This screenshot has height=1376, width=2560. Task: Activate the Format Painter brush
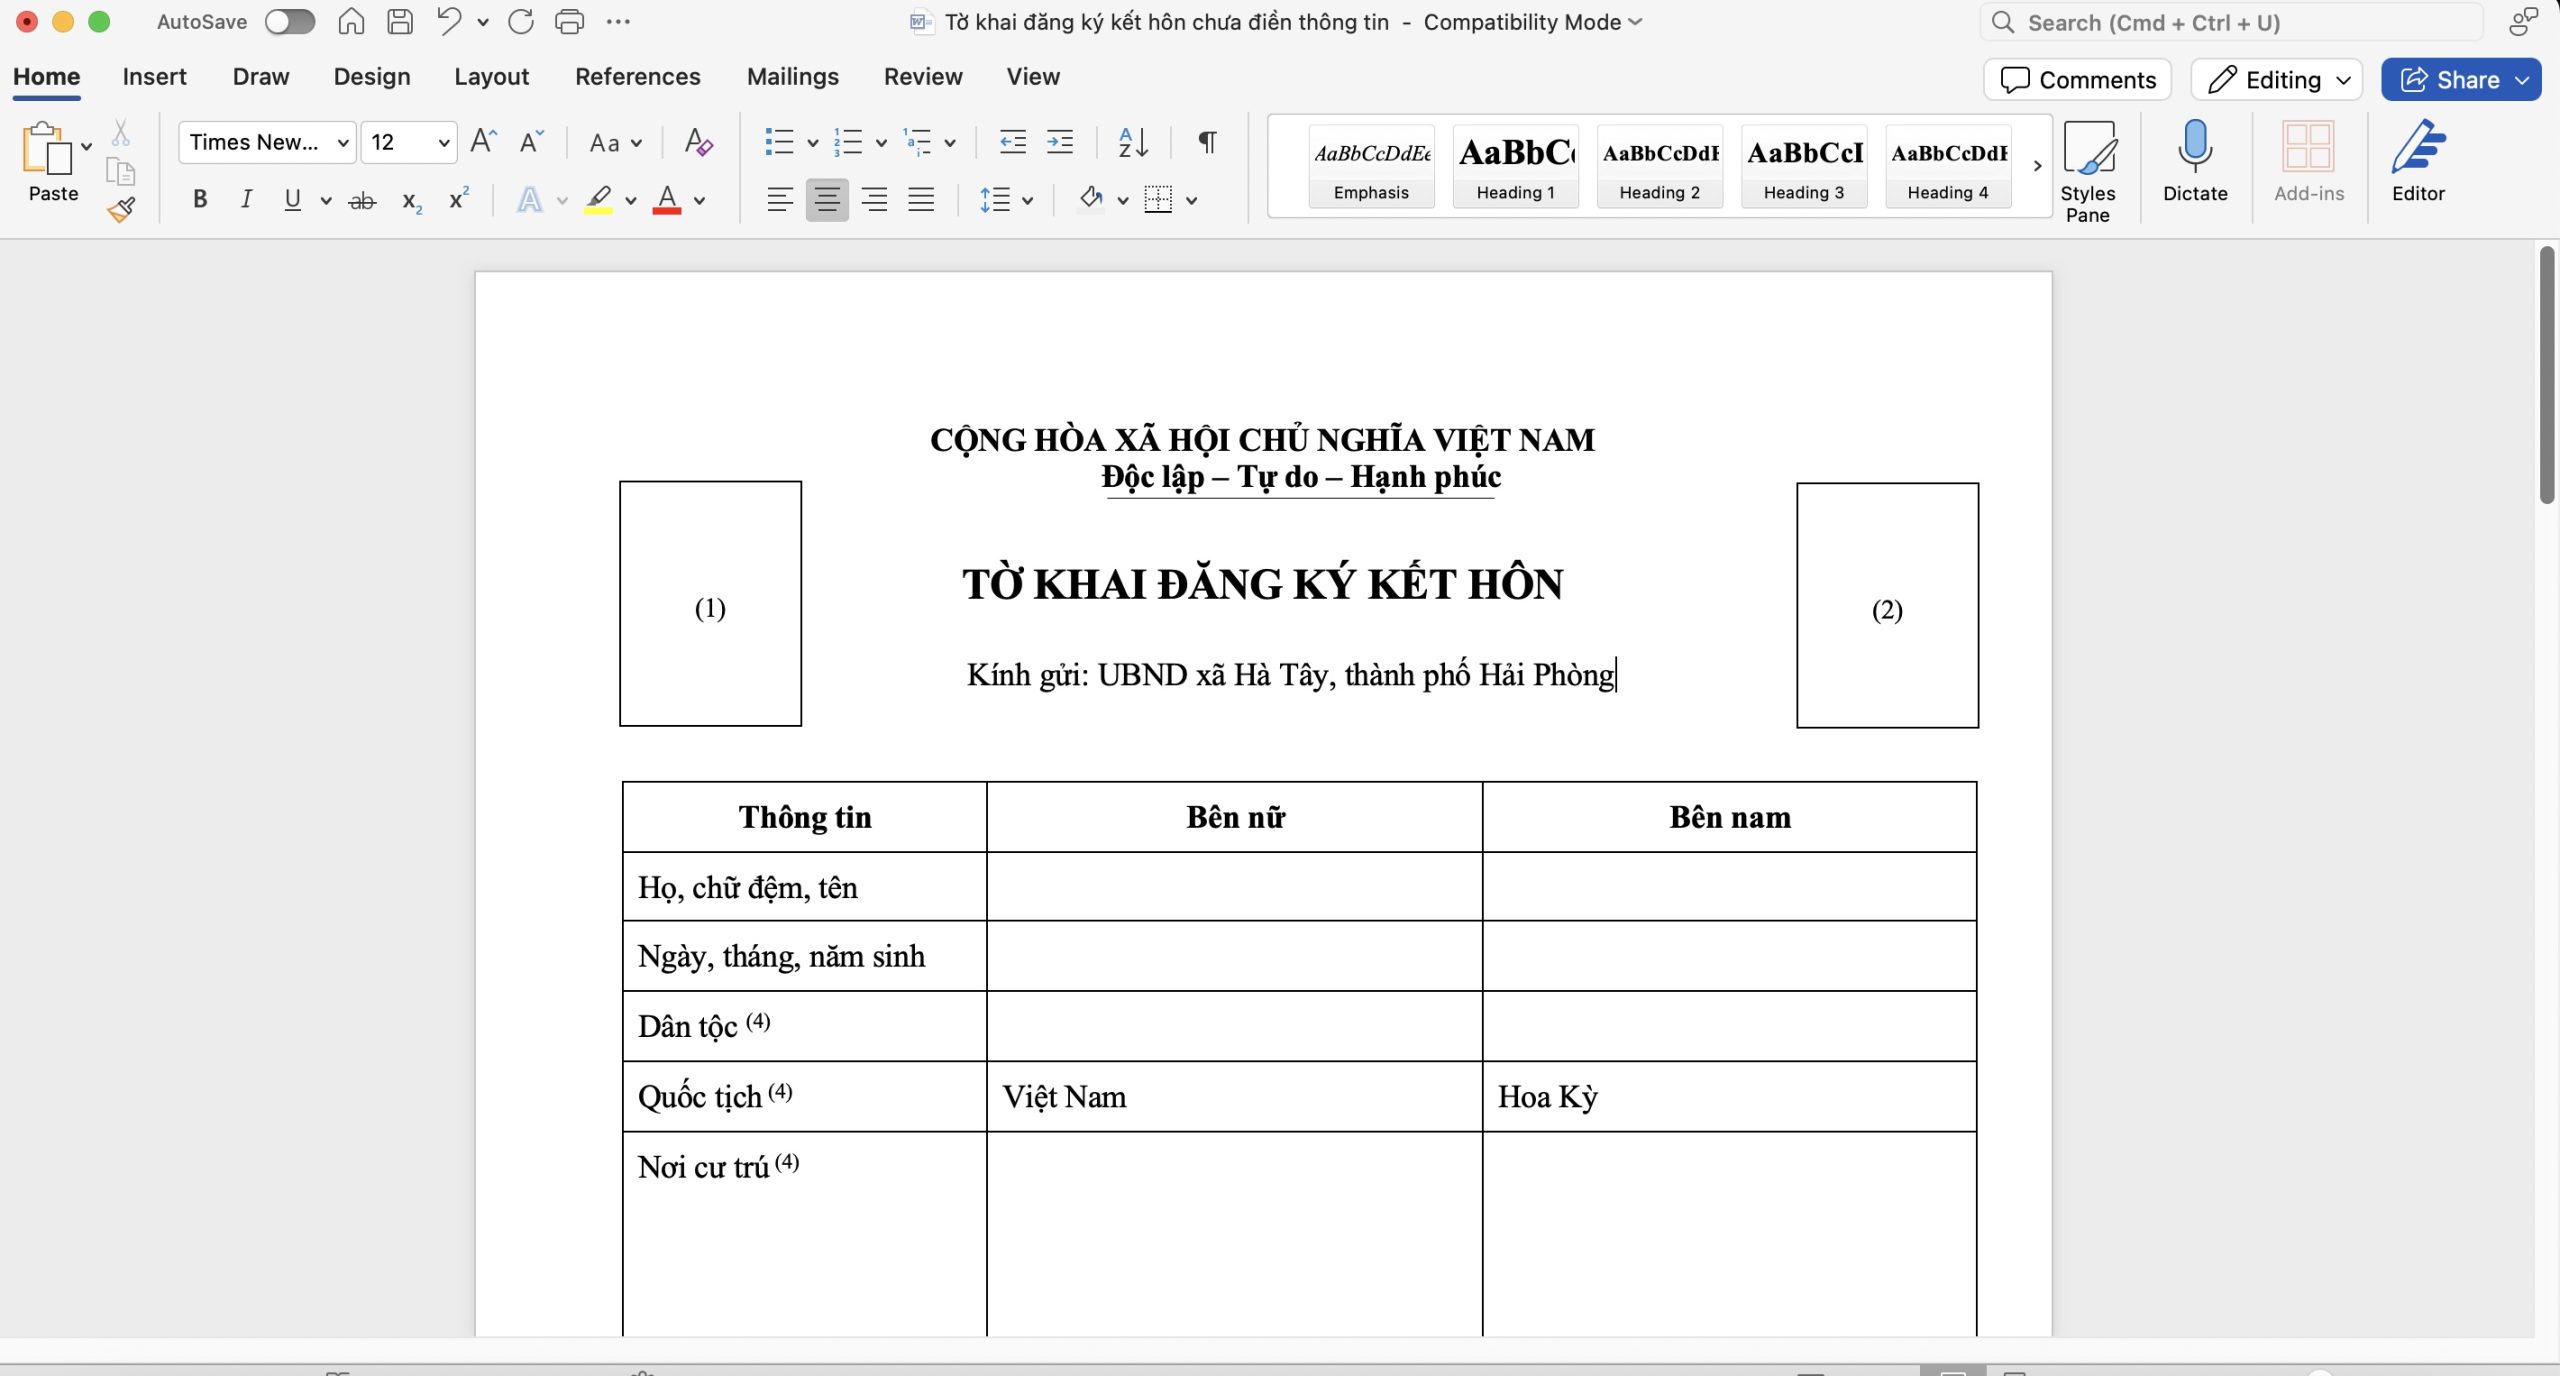point(121,209)
